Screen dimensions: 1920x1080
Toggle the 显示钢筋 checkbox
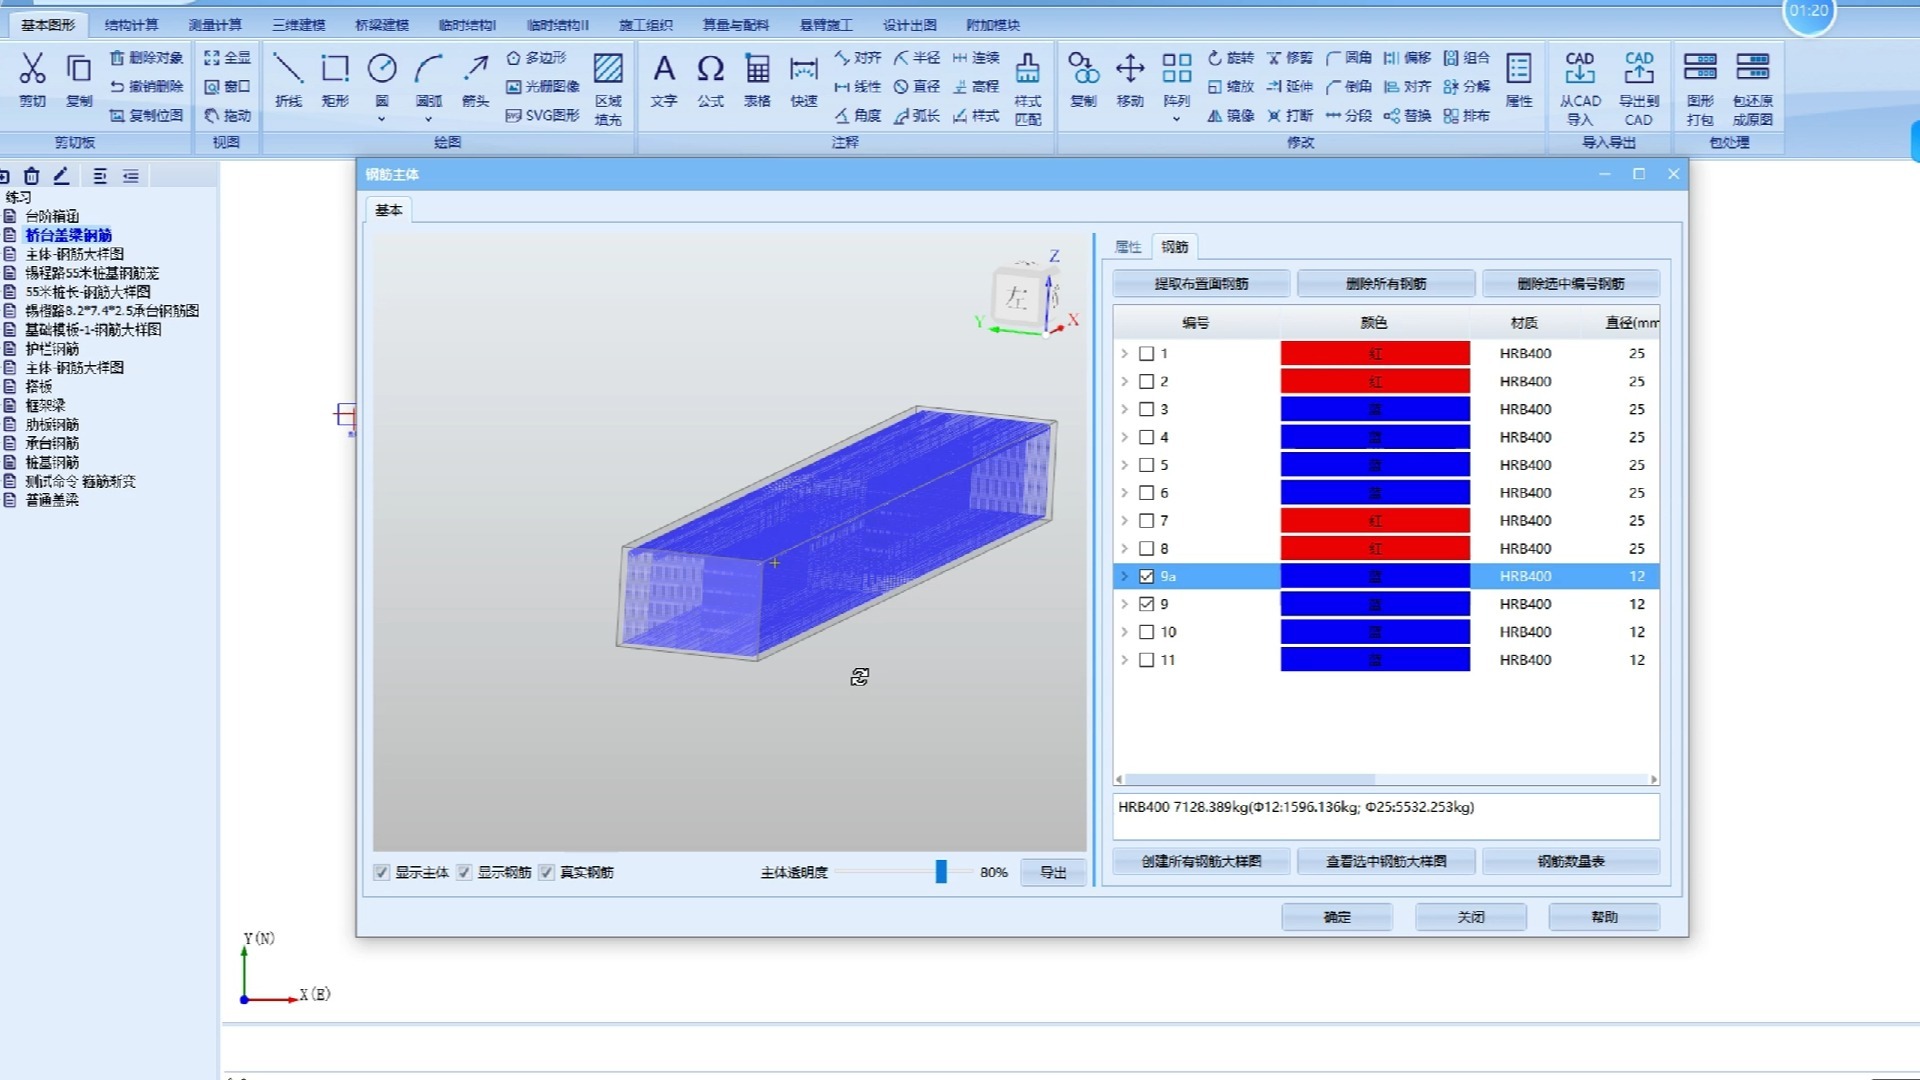point(464,872)
